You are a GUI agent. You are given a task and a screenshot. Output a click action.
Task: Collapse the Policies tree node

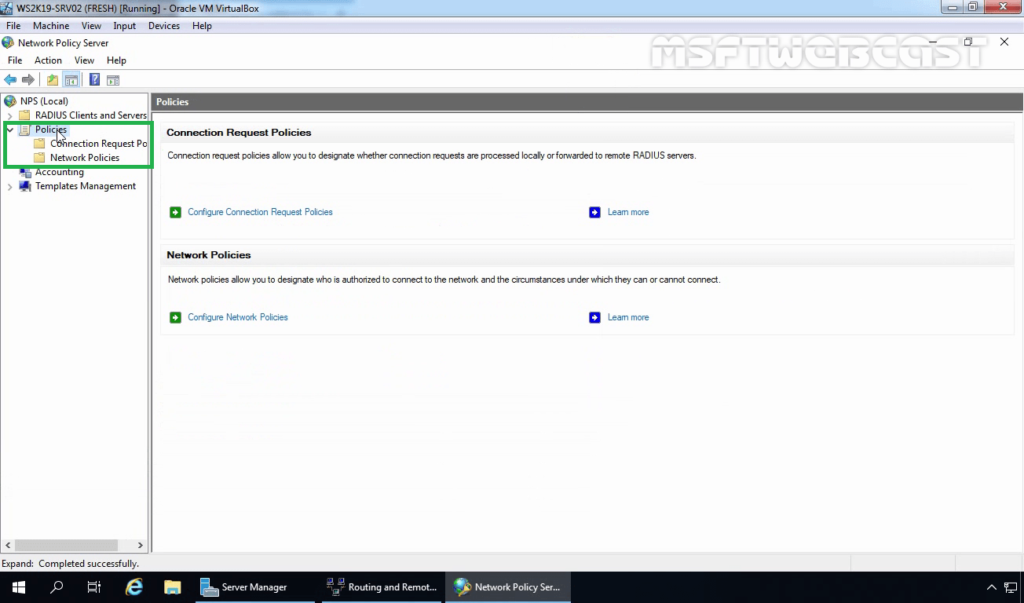tap(10, 129)
